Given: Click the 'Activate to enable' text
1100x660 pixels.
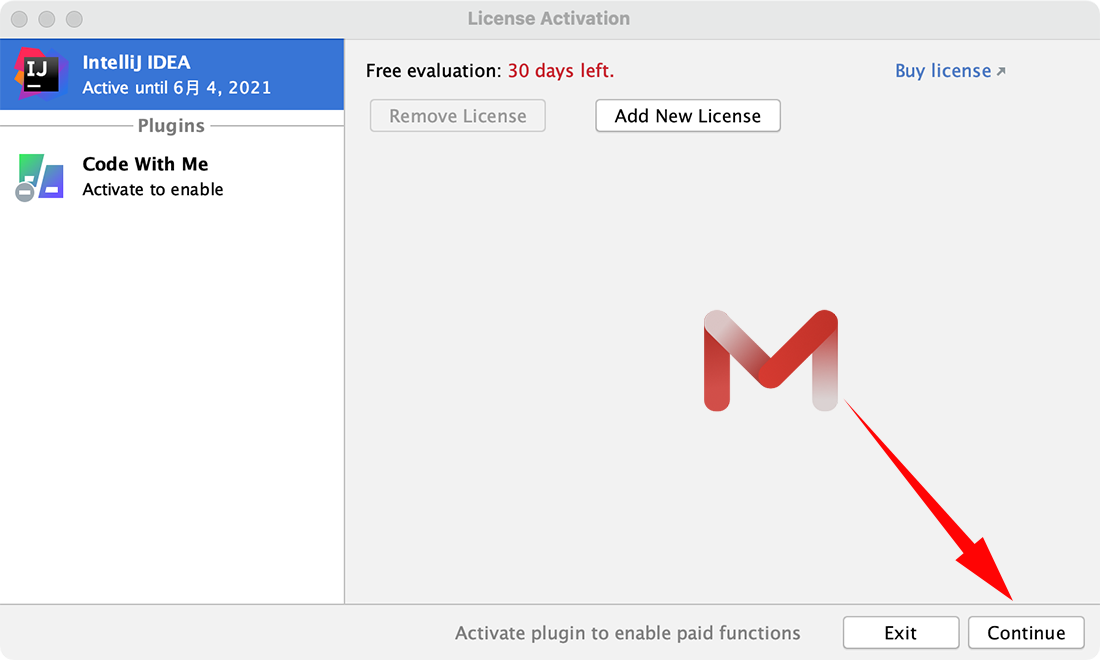Looking at the screenshot, I should tap(152, 189).
